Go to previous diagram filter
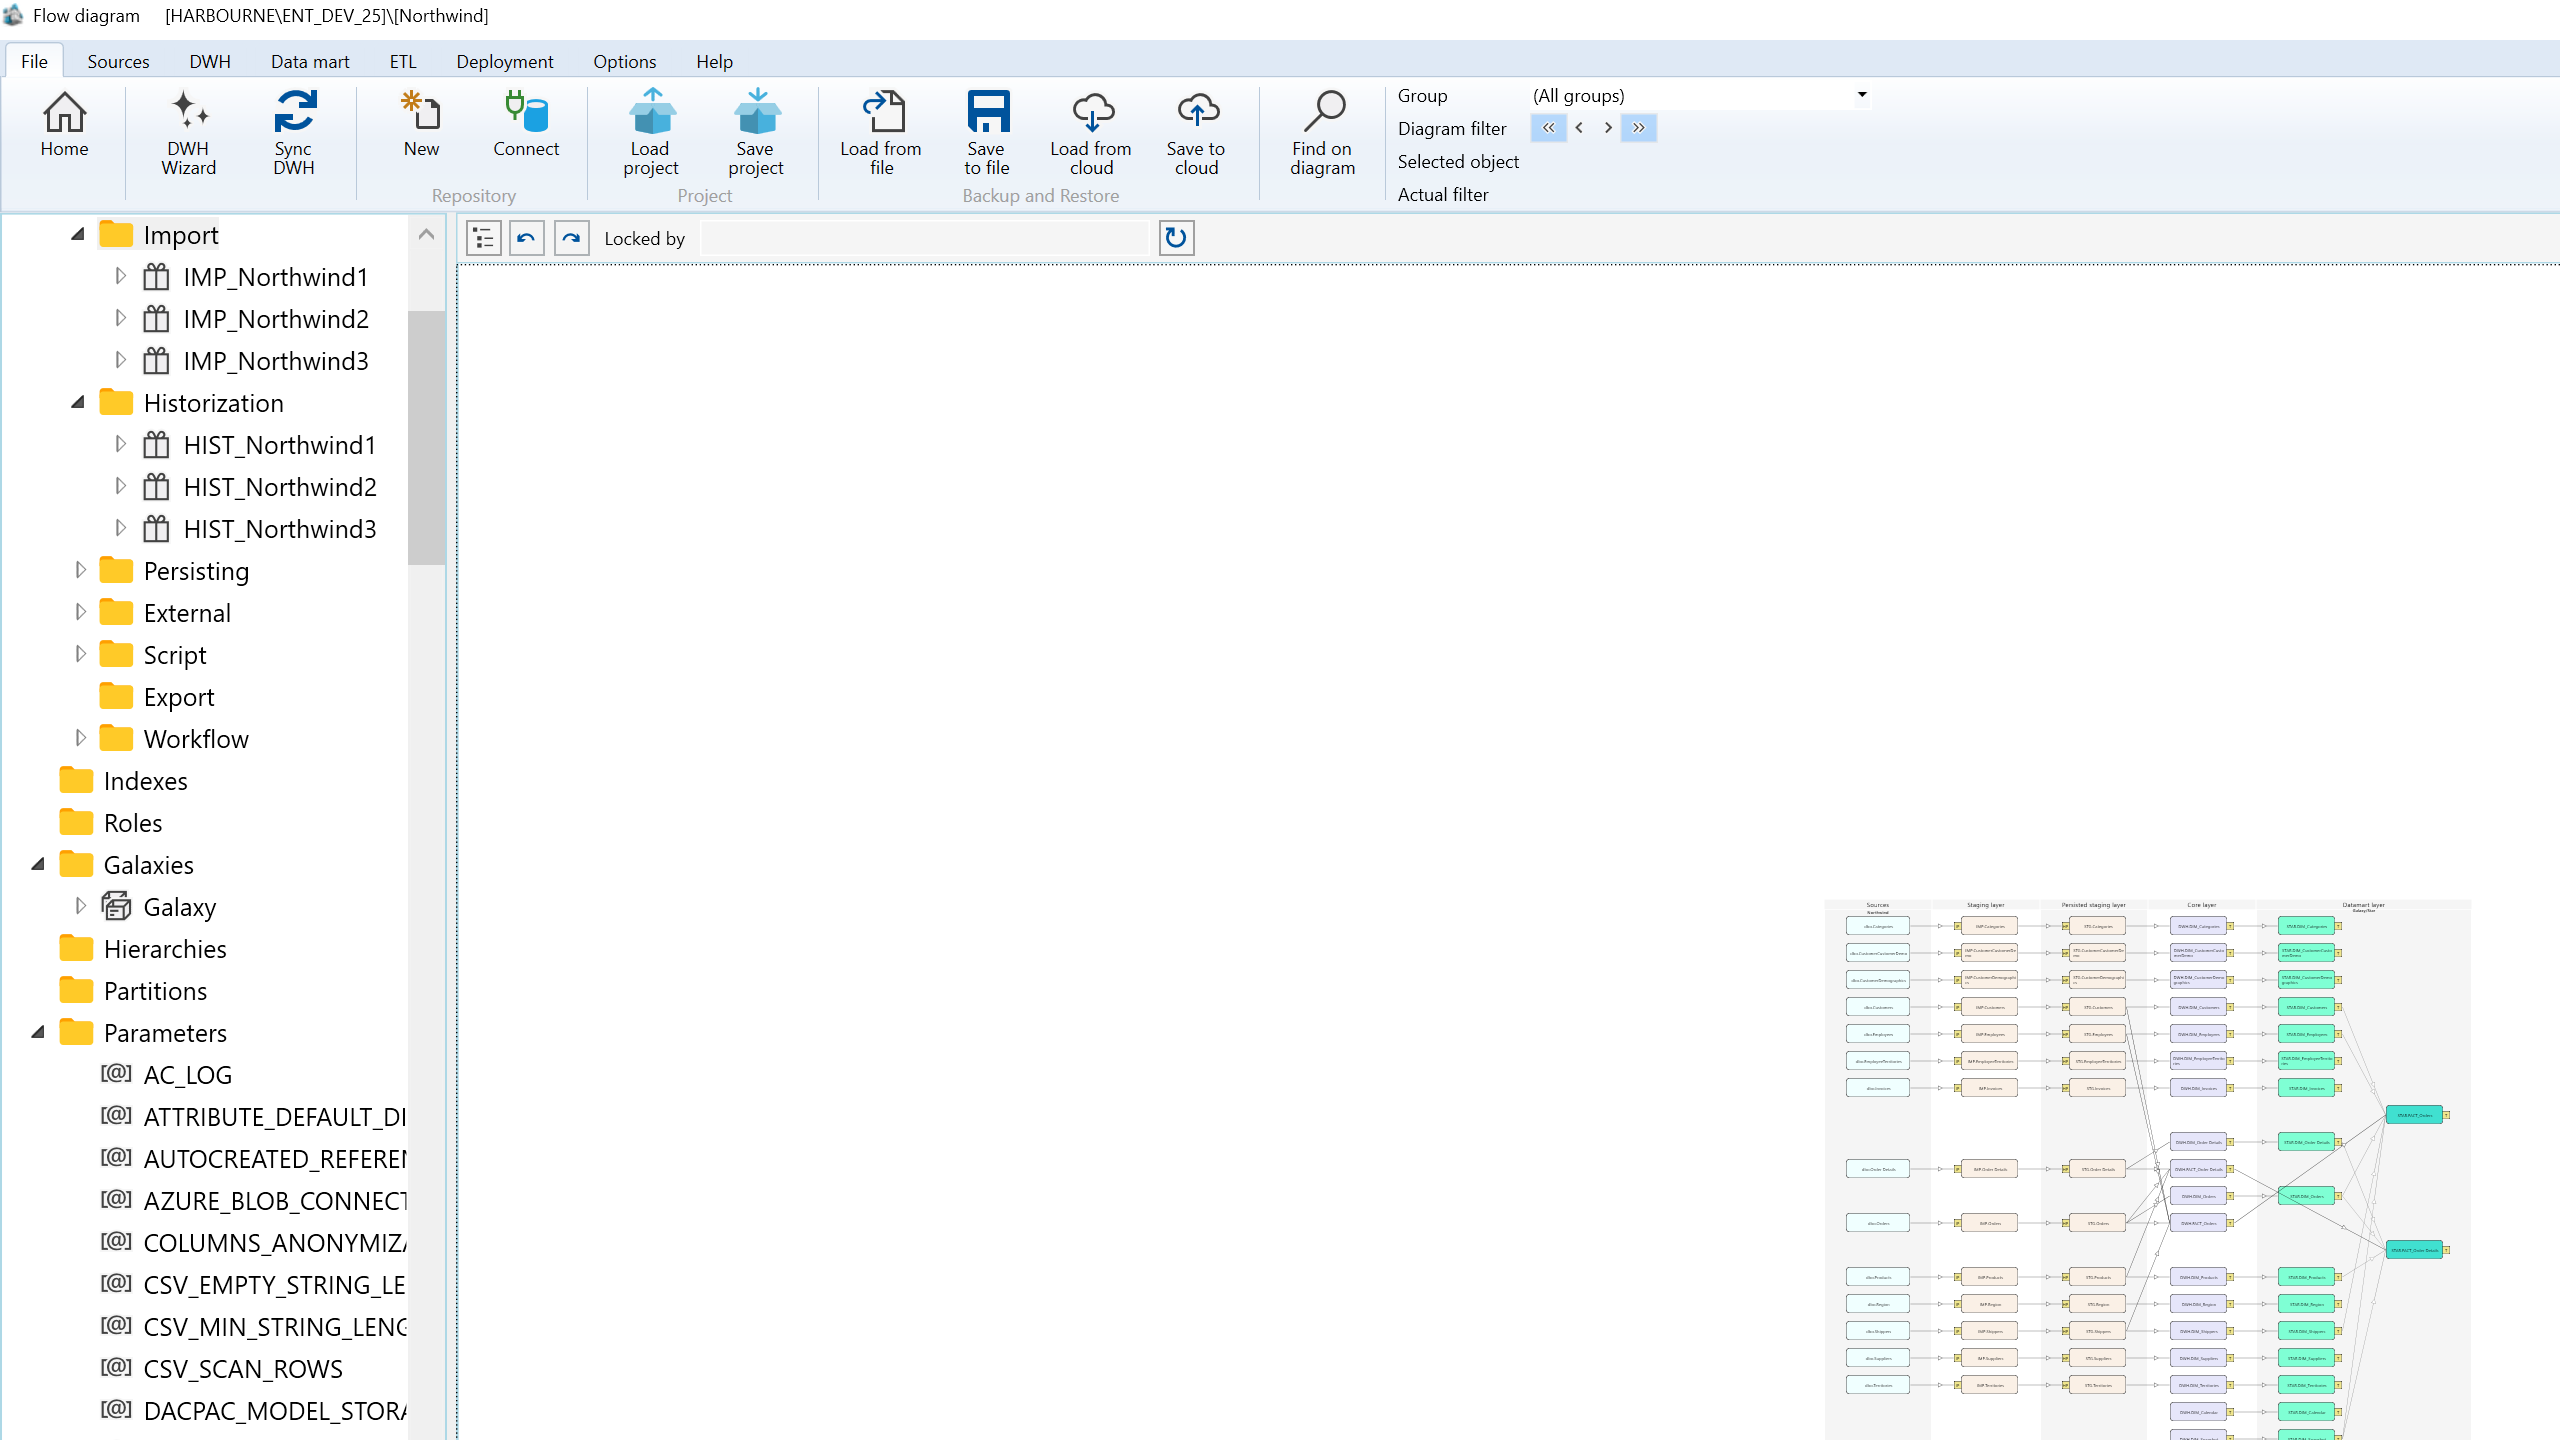The width and height of the screenshot is (2560, 1440). tap(1579, 128)
